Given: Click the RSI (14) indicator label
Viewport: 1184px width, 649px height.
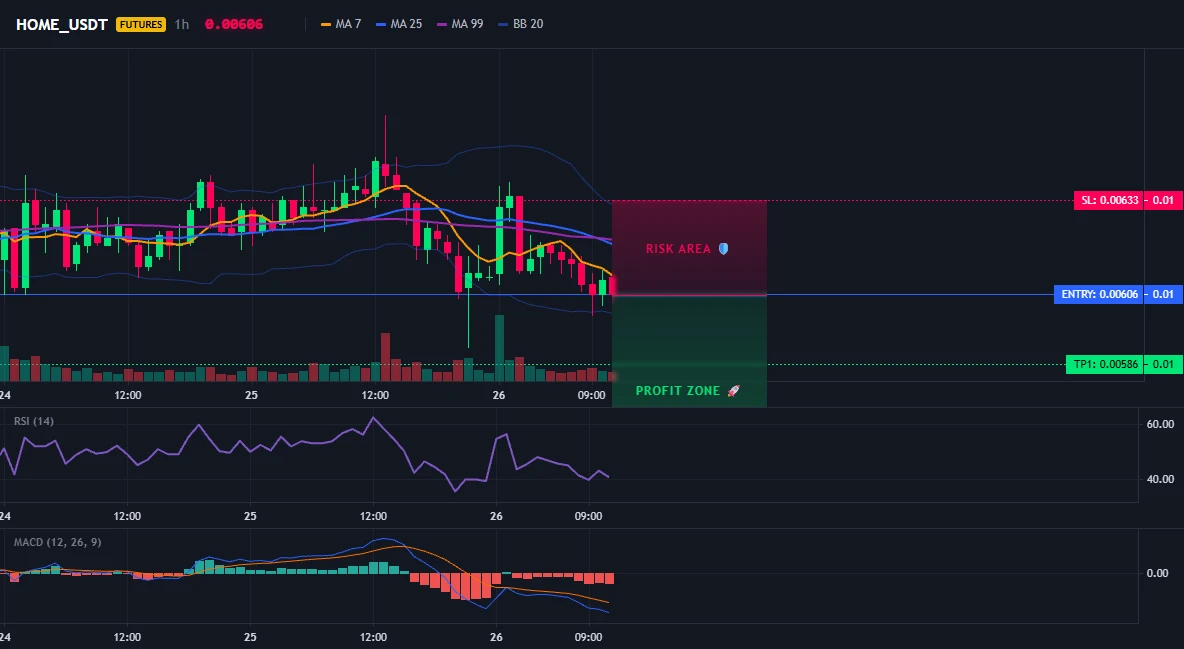Looking at the screenshot, I should [34, 421].
